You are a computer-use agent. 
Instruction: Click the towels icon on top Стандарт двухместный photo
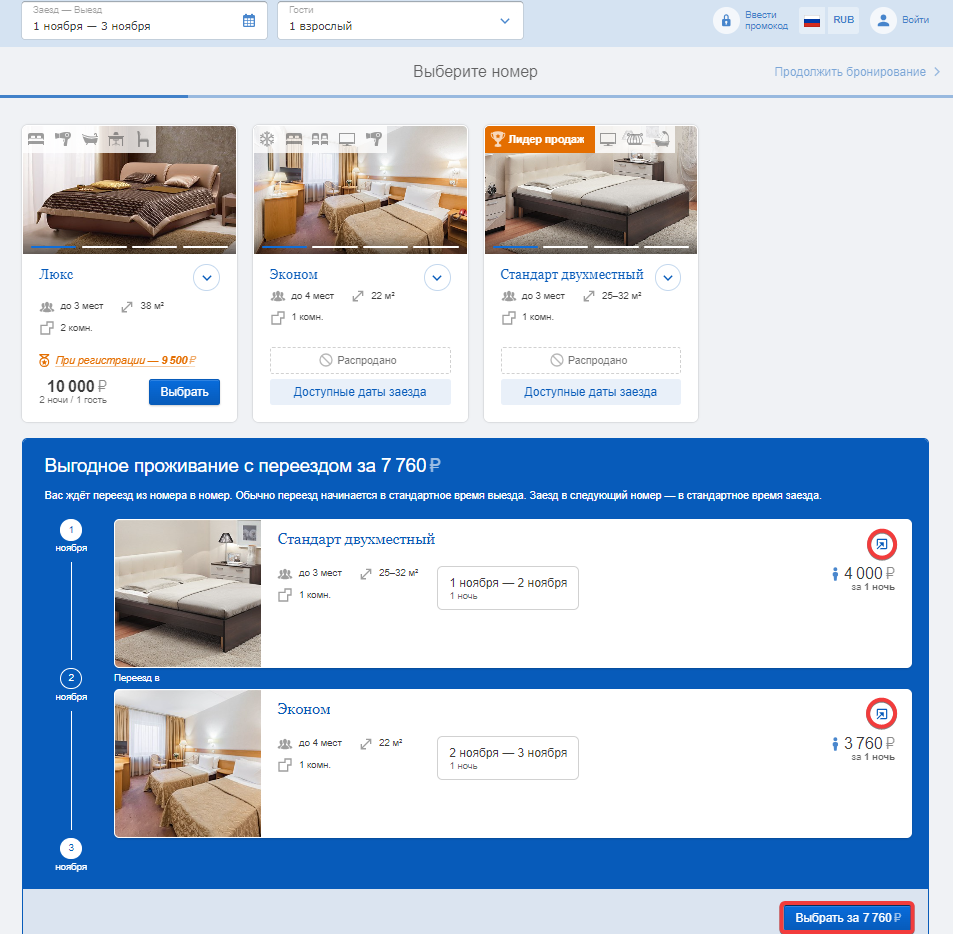[634, 139]
